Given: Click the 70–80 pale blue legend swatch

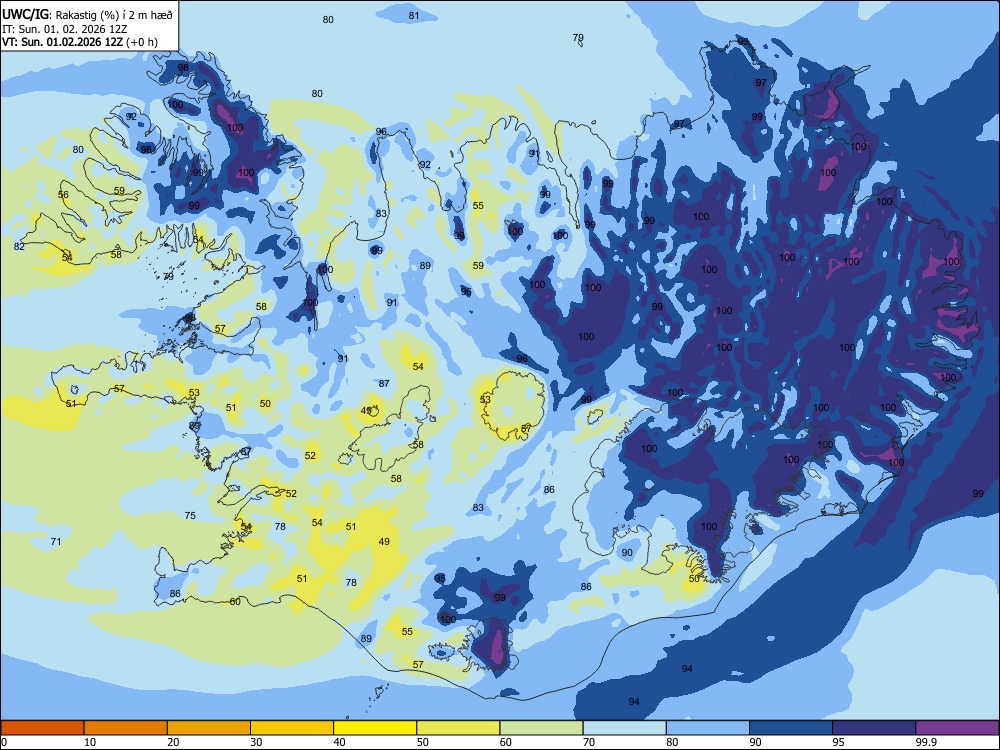Looking at the screenshot, I should click(x=624, y=728).
